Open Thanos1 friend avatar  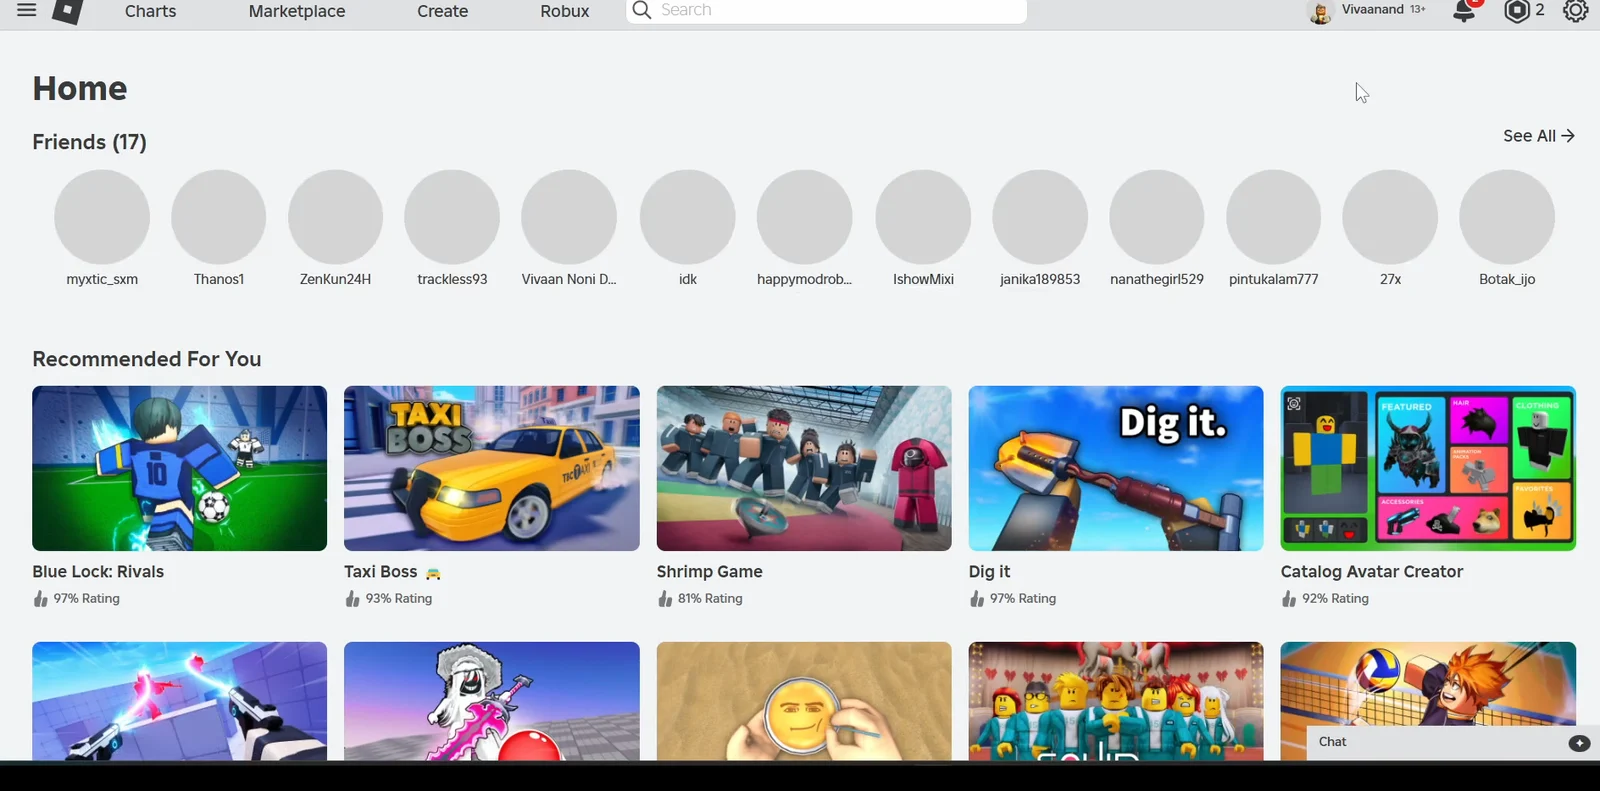[x=219, y=217]
